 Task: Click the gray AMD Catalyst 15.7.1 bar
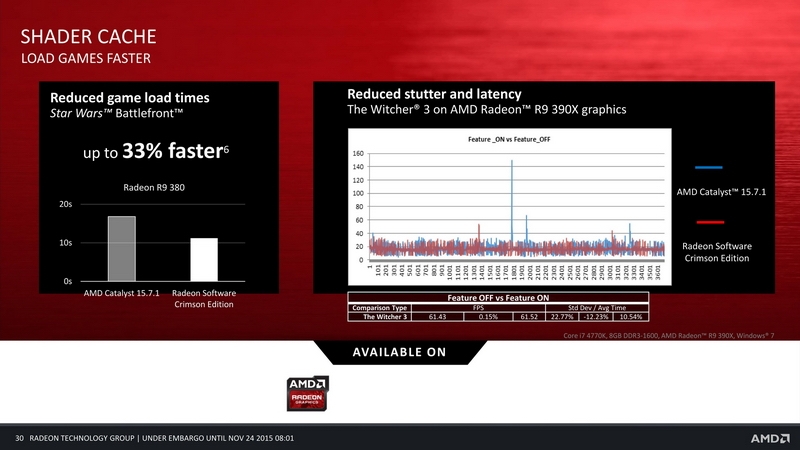pyautogui.click(x=122, y=248)
